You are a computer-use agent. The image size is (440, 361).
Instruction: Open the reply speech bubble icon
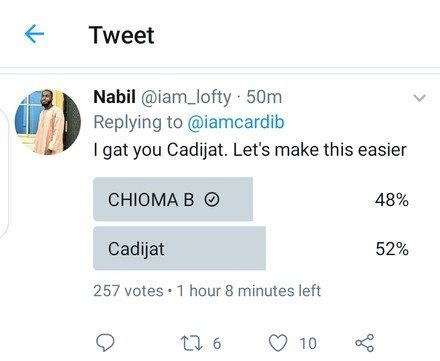(105, 343)
